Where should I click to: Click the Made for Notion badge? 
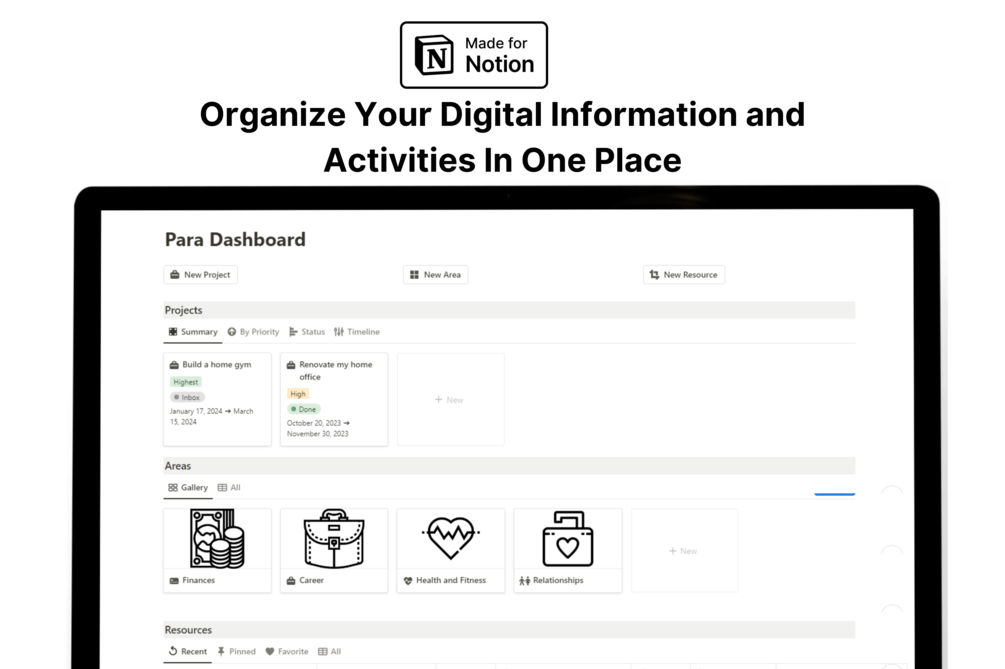(x=474, y=55)
